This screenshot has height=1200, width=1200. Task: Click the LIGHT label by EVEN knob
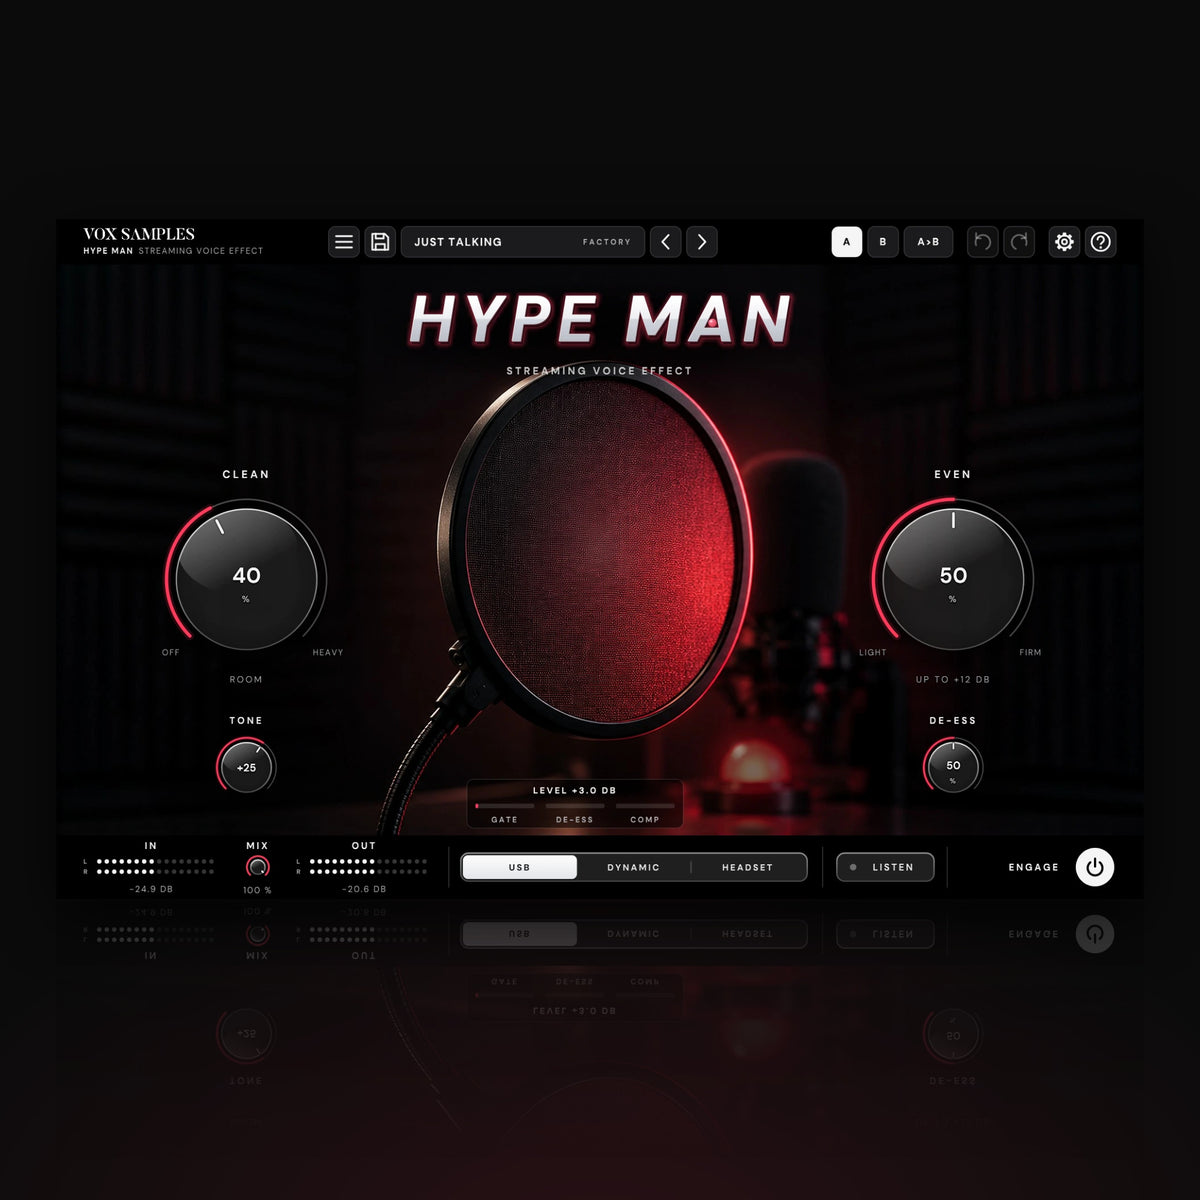click(x=873, y=653)
